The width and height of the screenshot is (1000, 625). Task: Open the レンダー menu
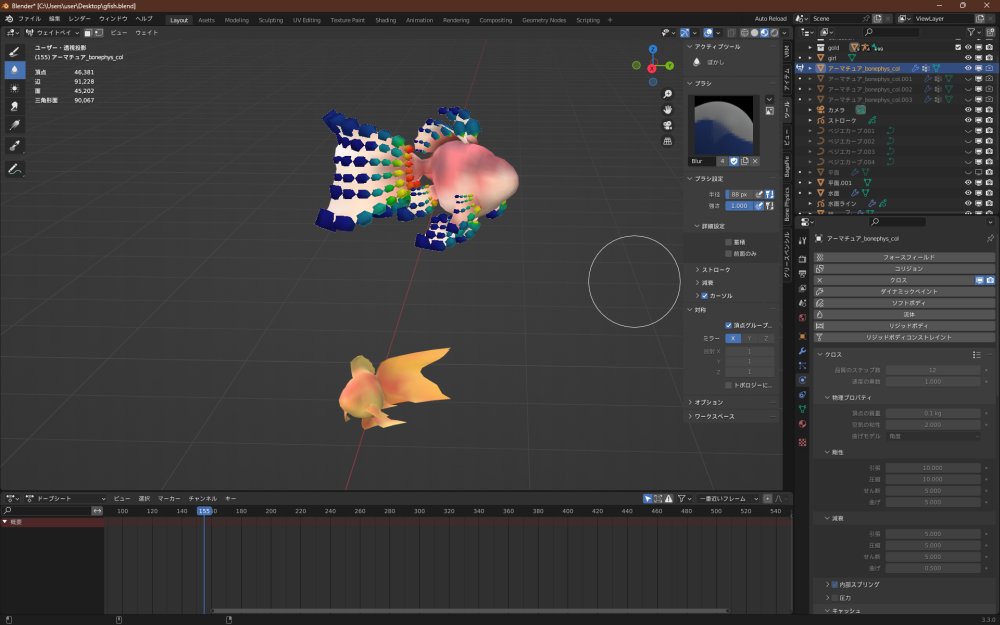pos(79,19)
